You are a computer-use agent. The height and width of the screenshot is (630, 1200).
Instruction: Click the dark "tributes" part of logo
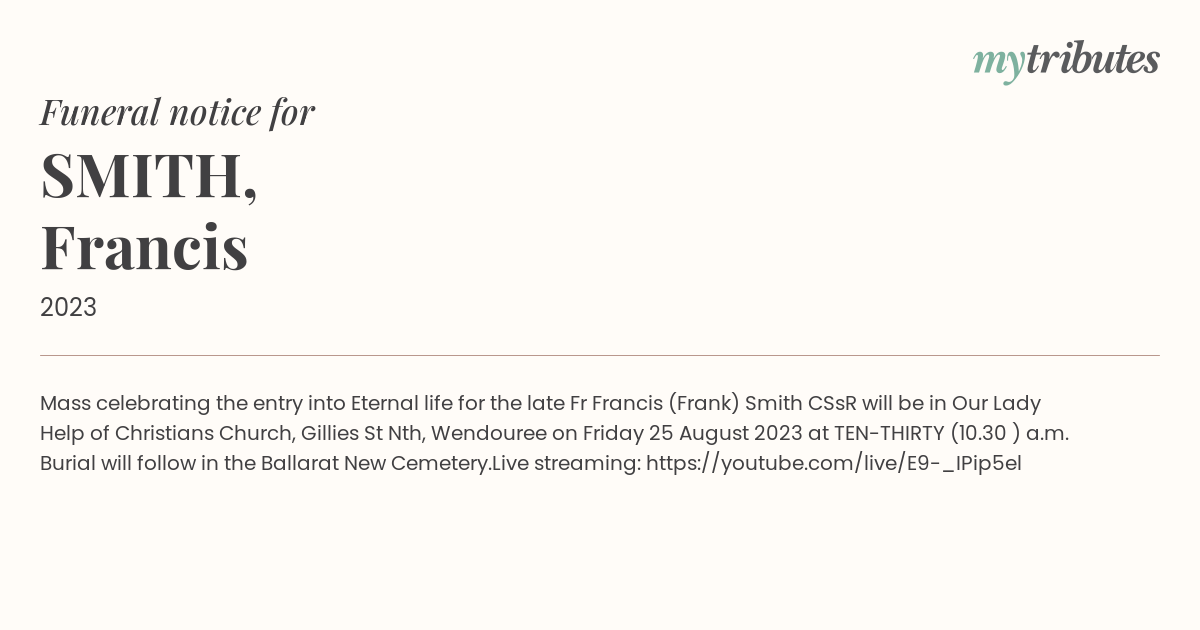pyautogui.click(x=1092, y=59)
